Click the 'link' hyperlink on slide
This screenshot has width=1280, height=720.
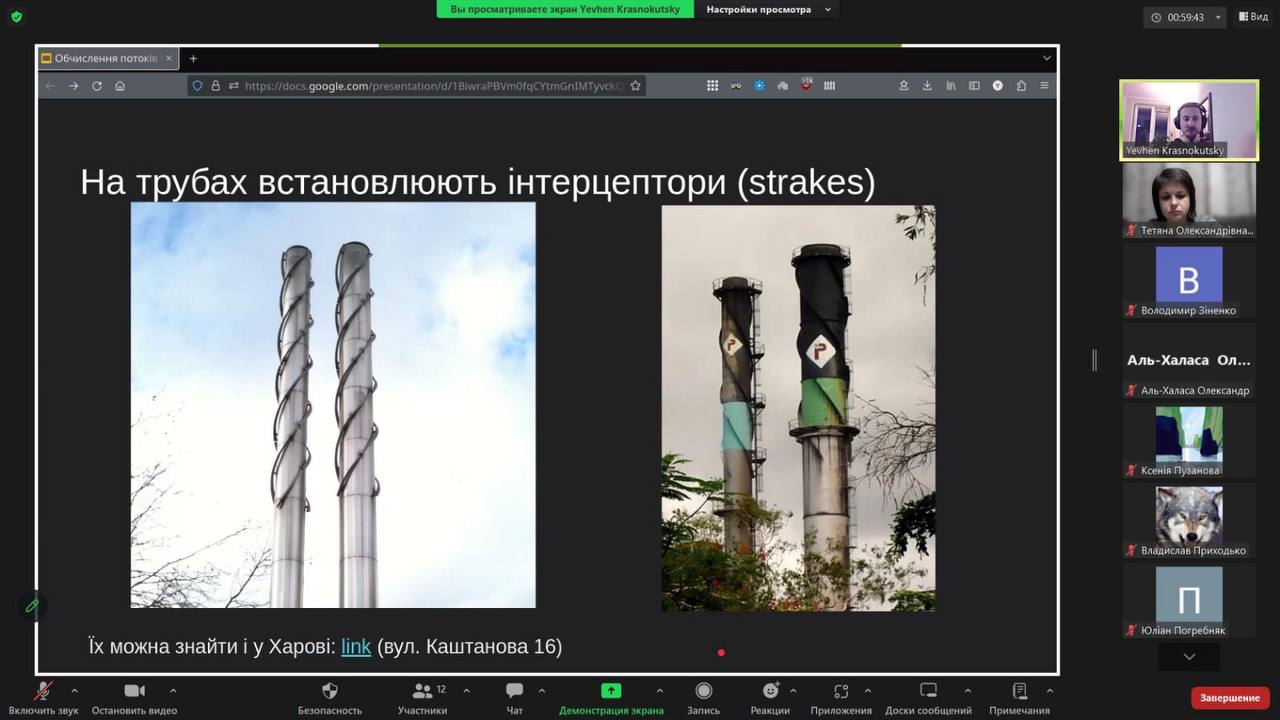pos(356,646)
